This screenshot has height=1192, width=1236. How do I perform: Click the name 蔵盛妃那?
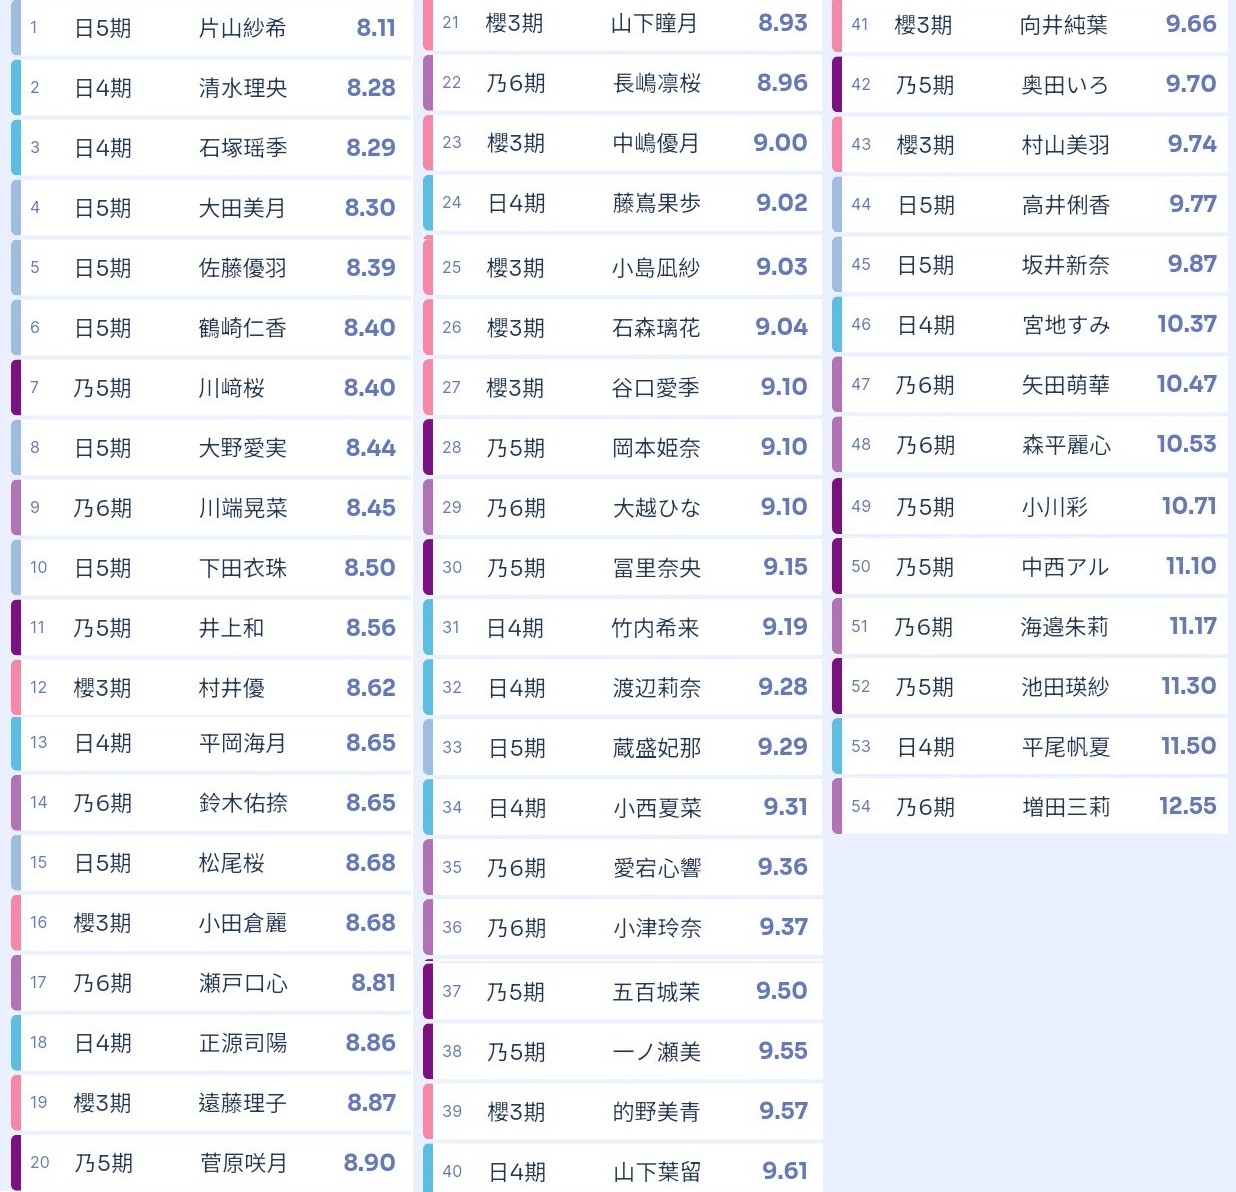point(655,748)
